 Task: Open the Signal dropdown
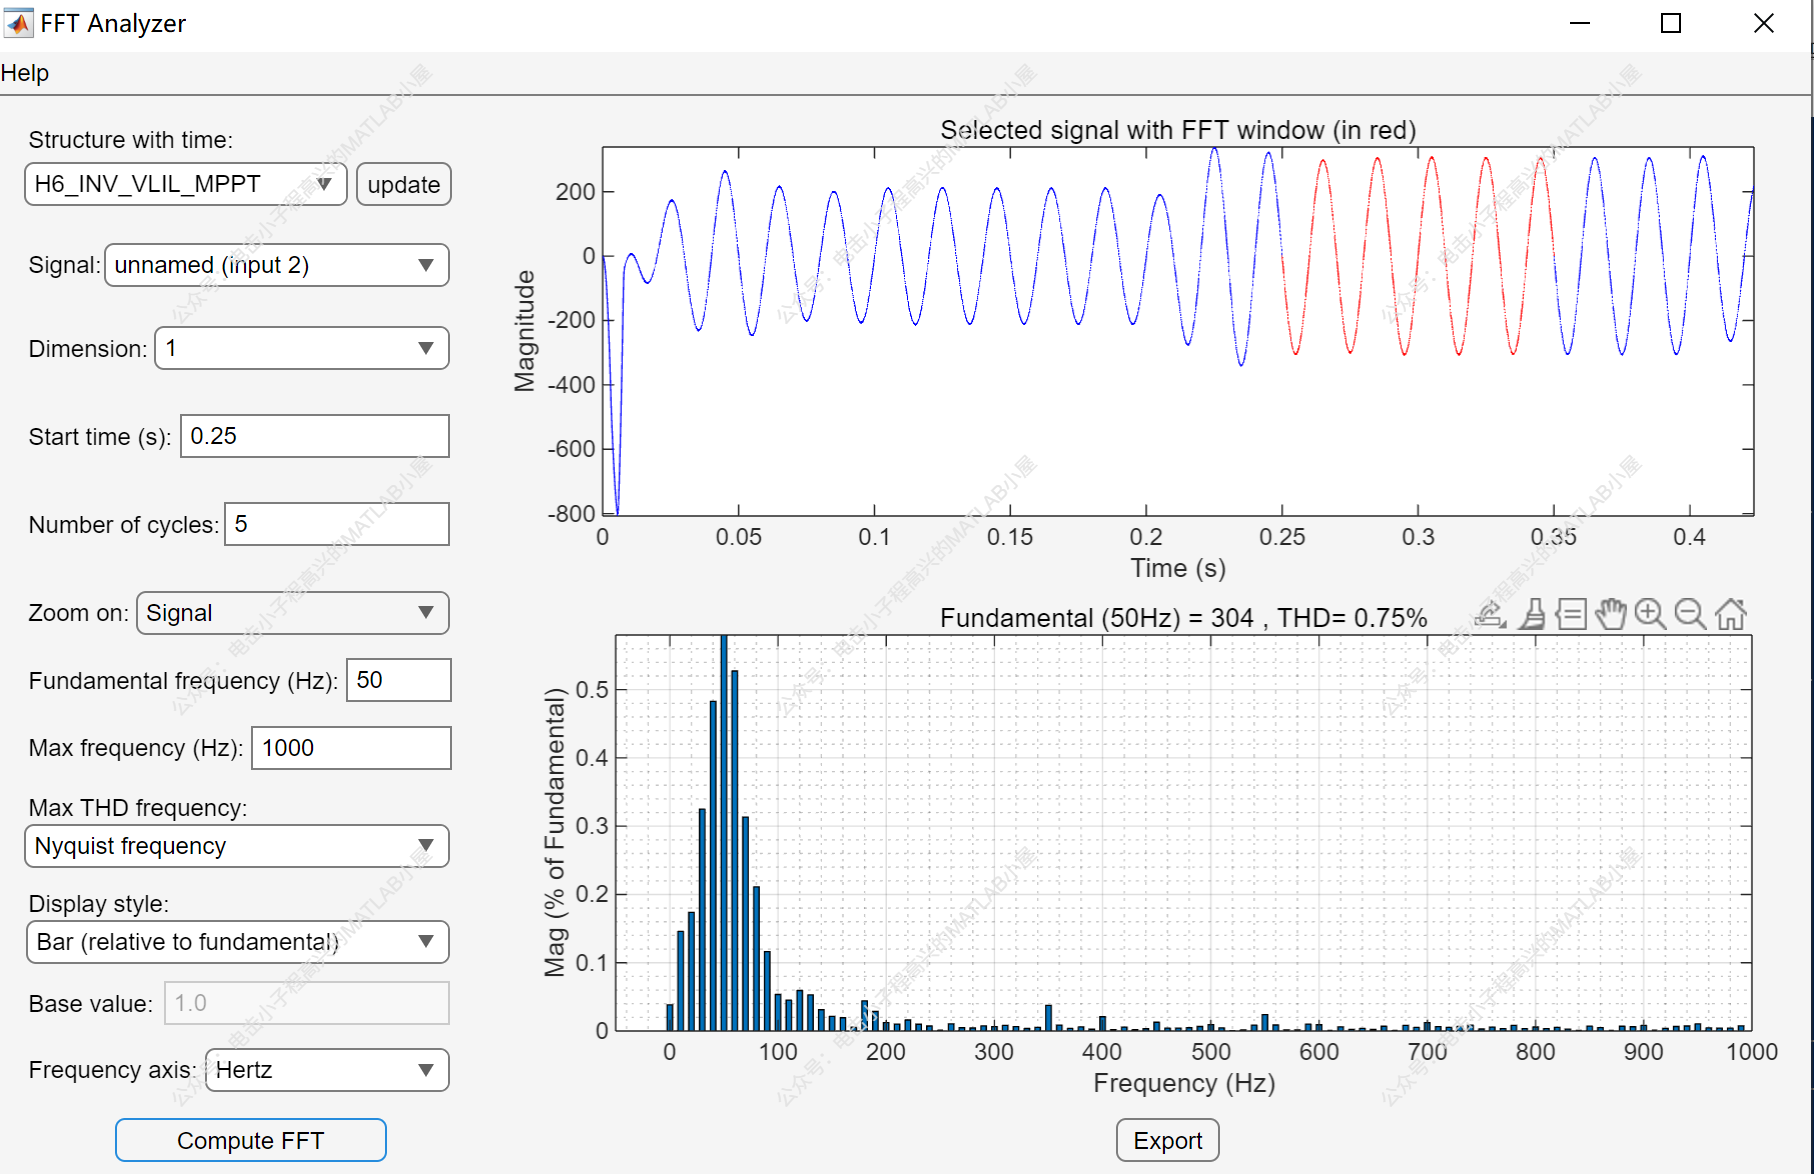276,265
